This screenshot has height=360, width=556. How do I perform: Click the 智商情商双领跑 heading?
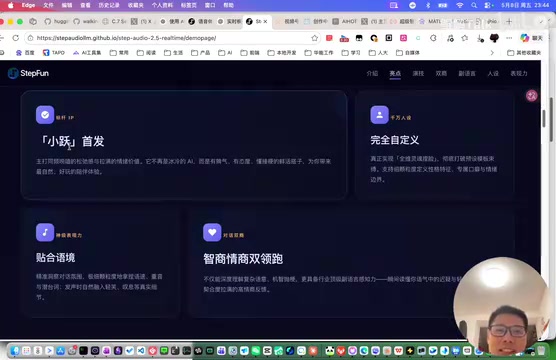tap(243, 259)
